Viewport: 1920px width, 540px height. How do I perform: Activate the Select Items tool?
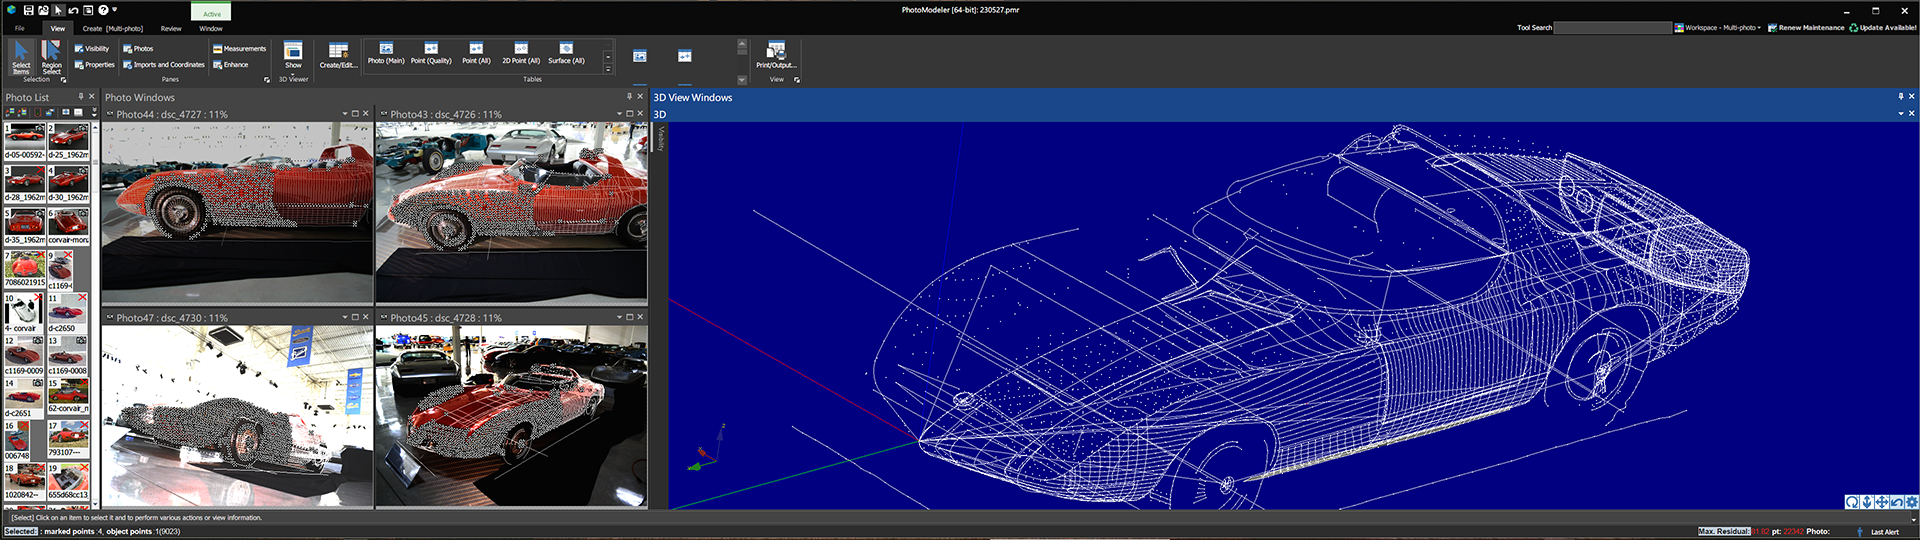[x=21, y=56]
